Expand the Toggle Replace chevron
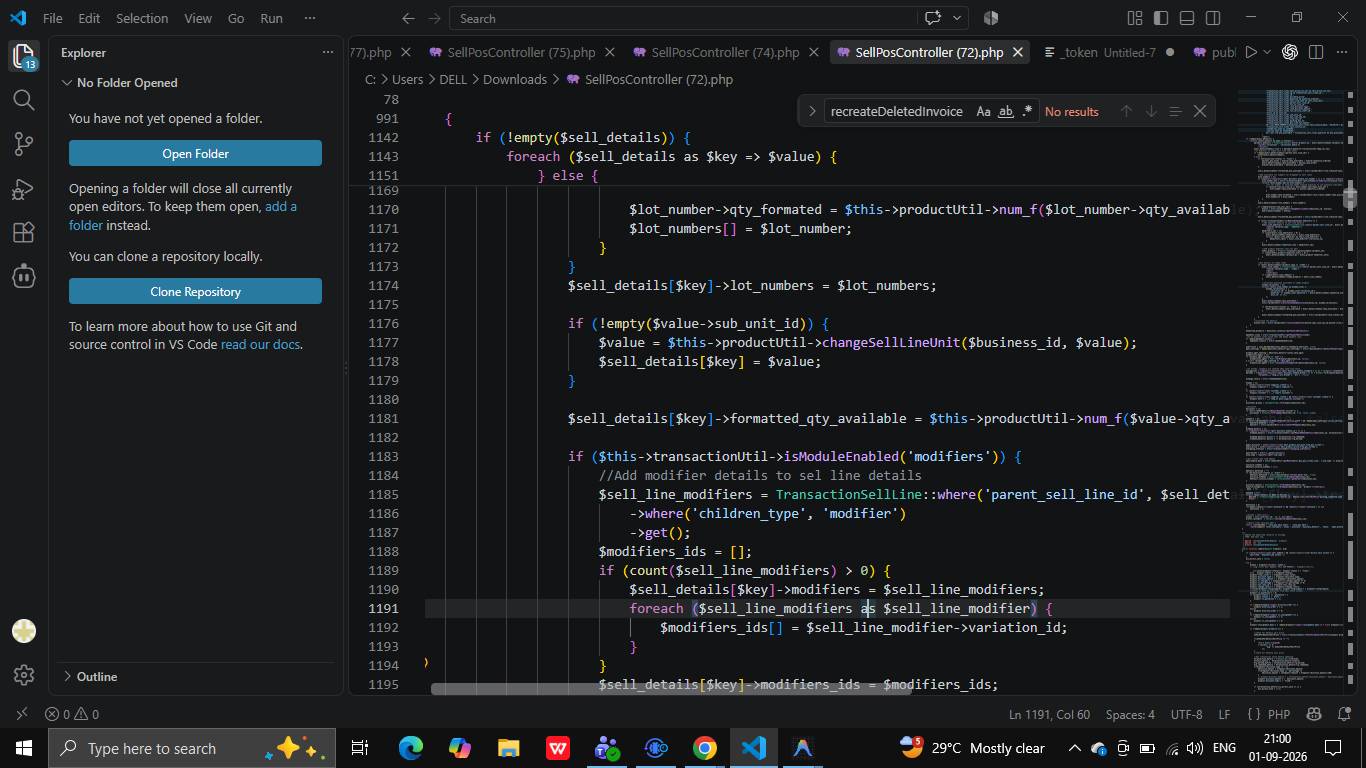The width and height of the screenshot is (1366, 768). click(x=812, y=111)
